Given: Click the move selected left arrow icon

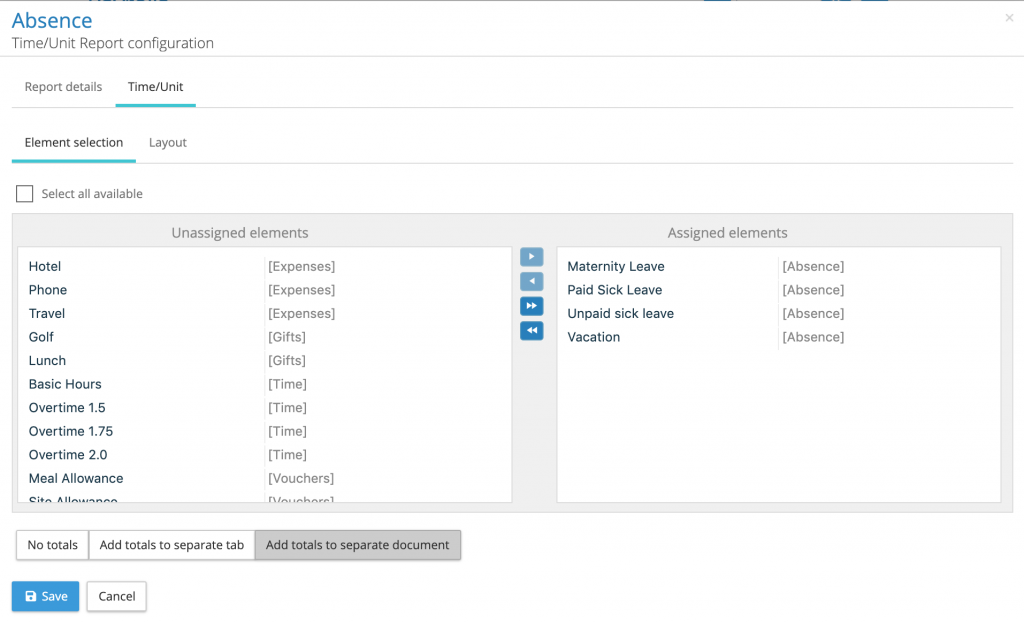Looking at the screenshot, I should pyautogui.click(x=531, y=282).
